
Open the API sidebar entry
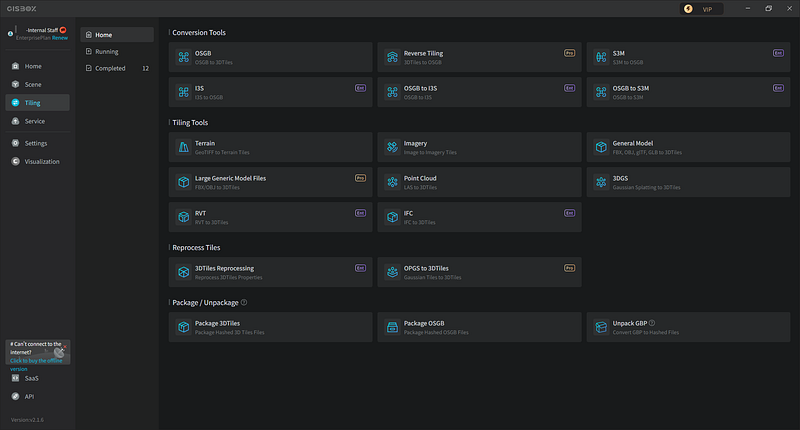tap(38, 397)
